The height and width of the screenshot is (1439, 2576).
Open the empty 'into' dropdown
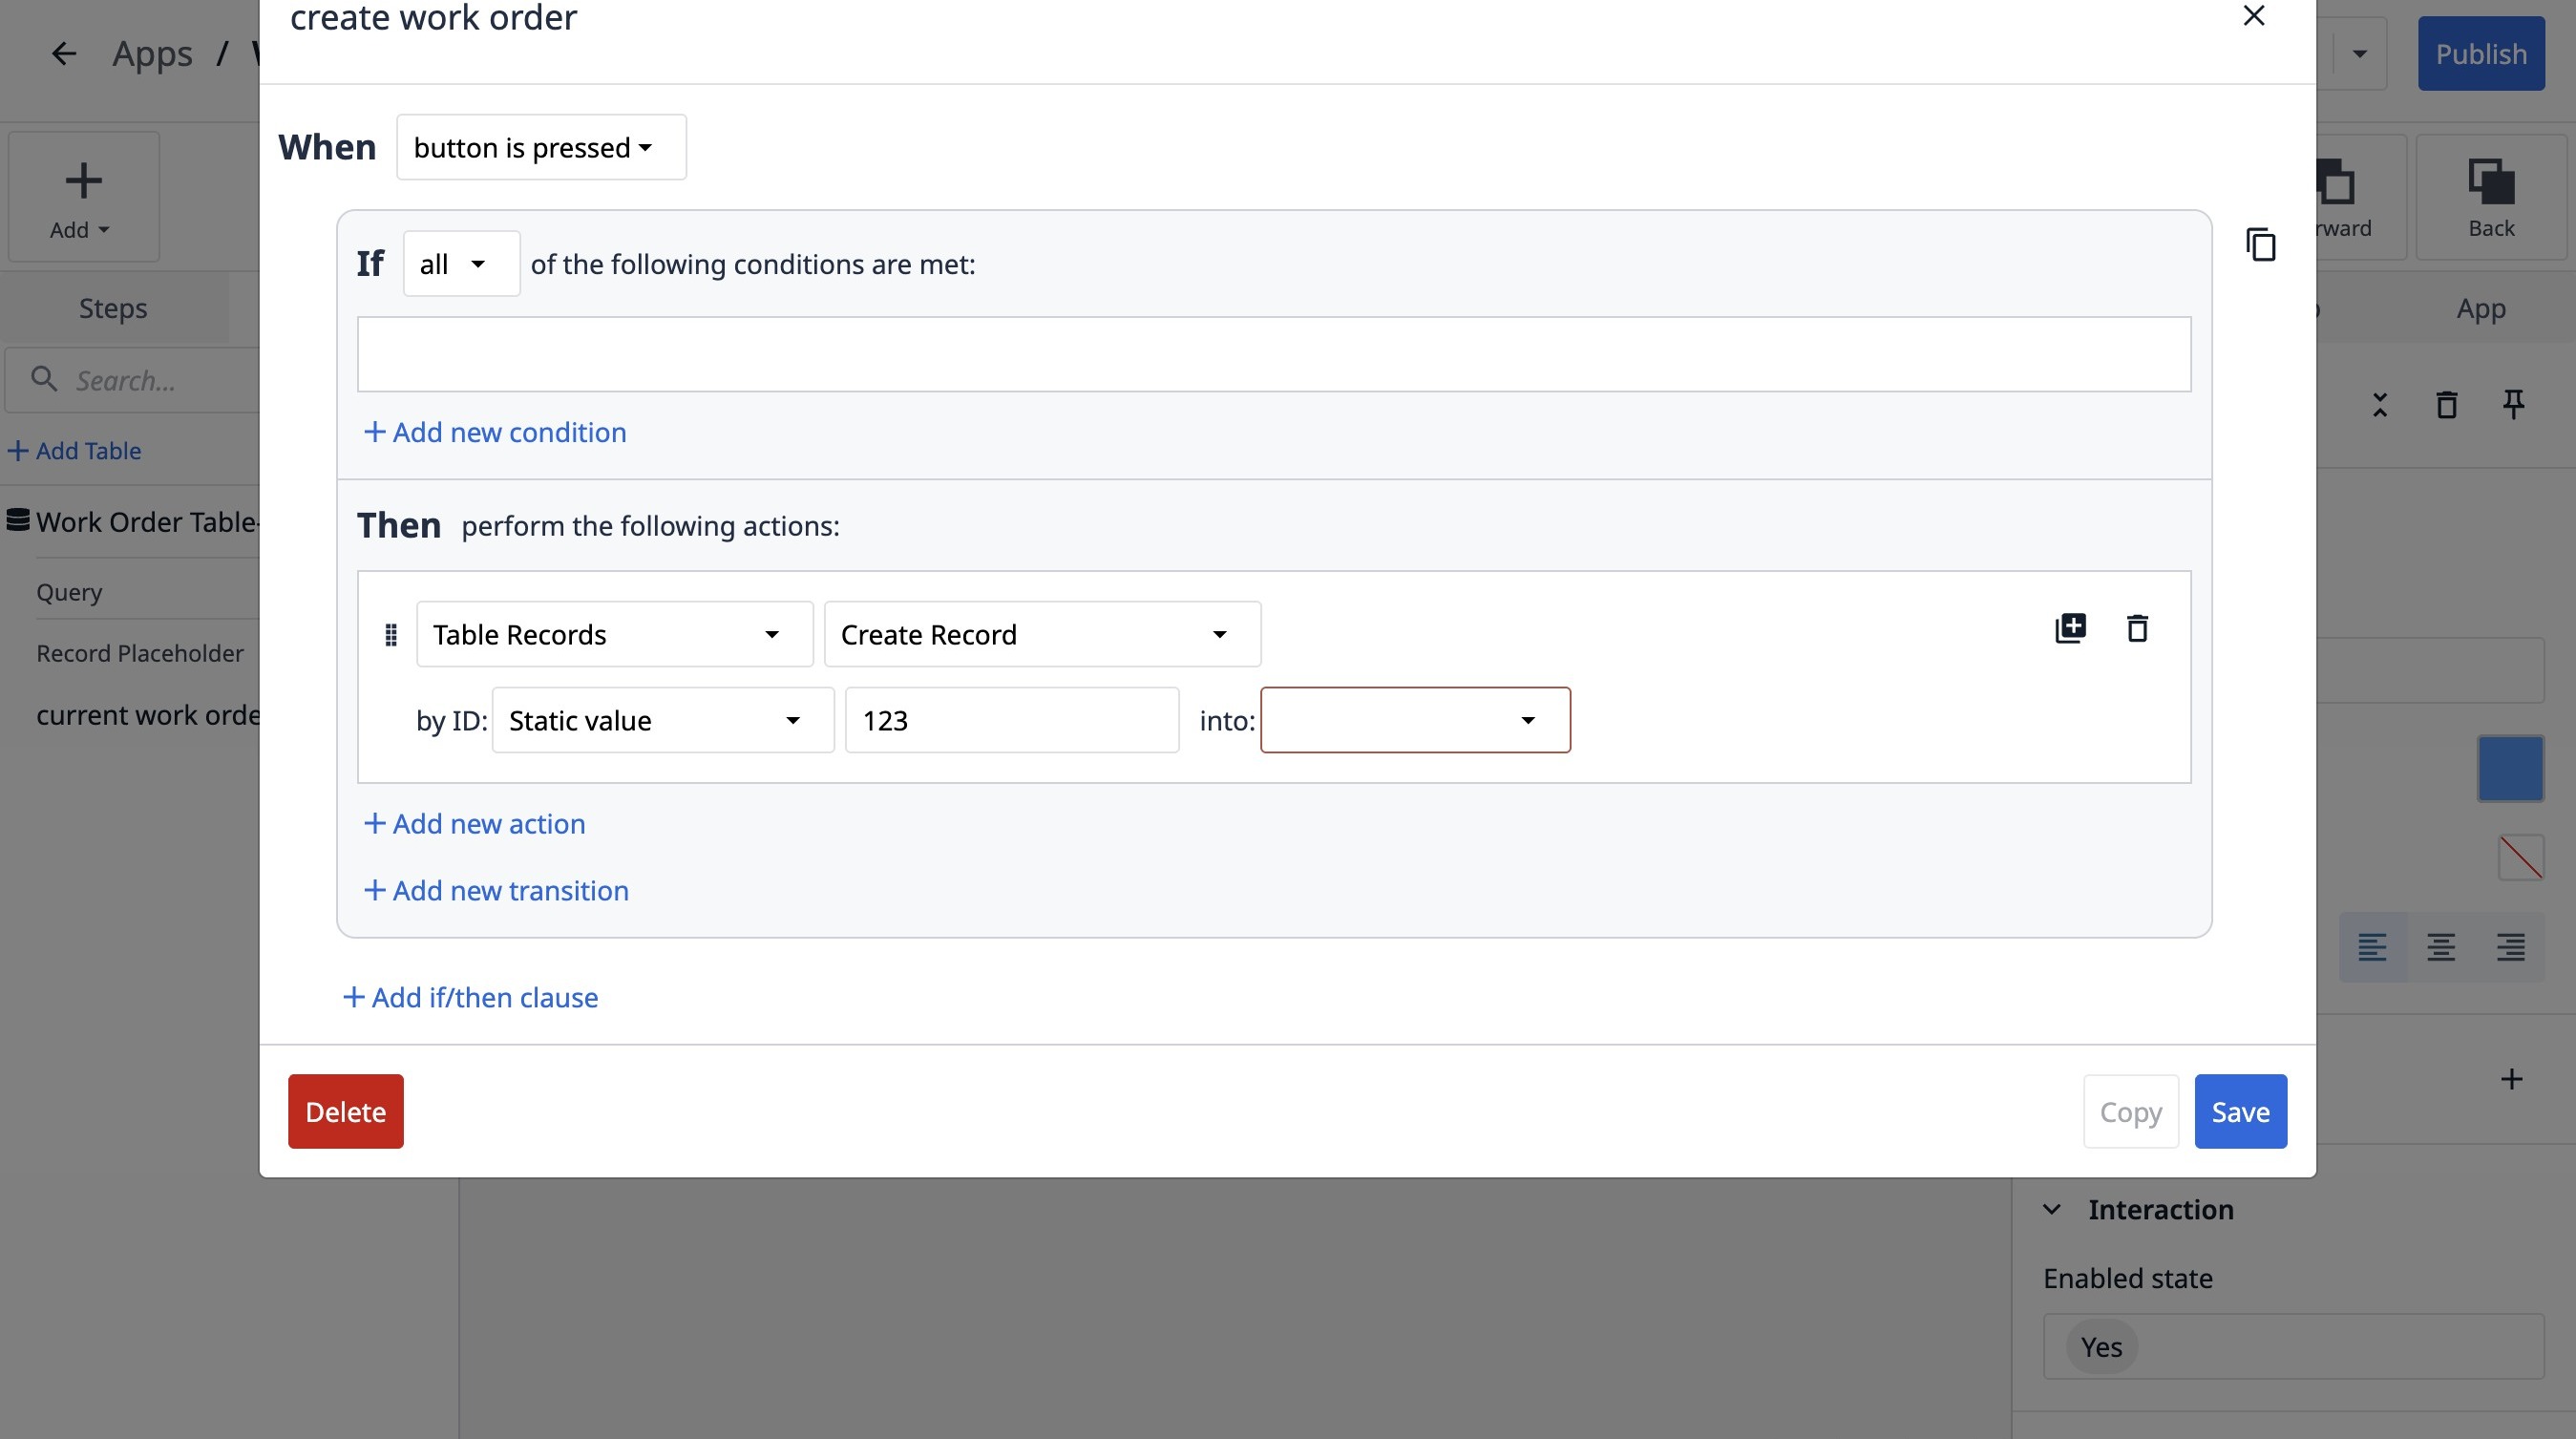pos(1415,720)
